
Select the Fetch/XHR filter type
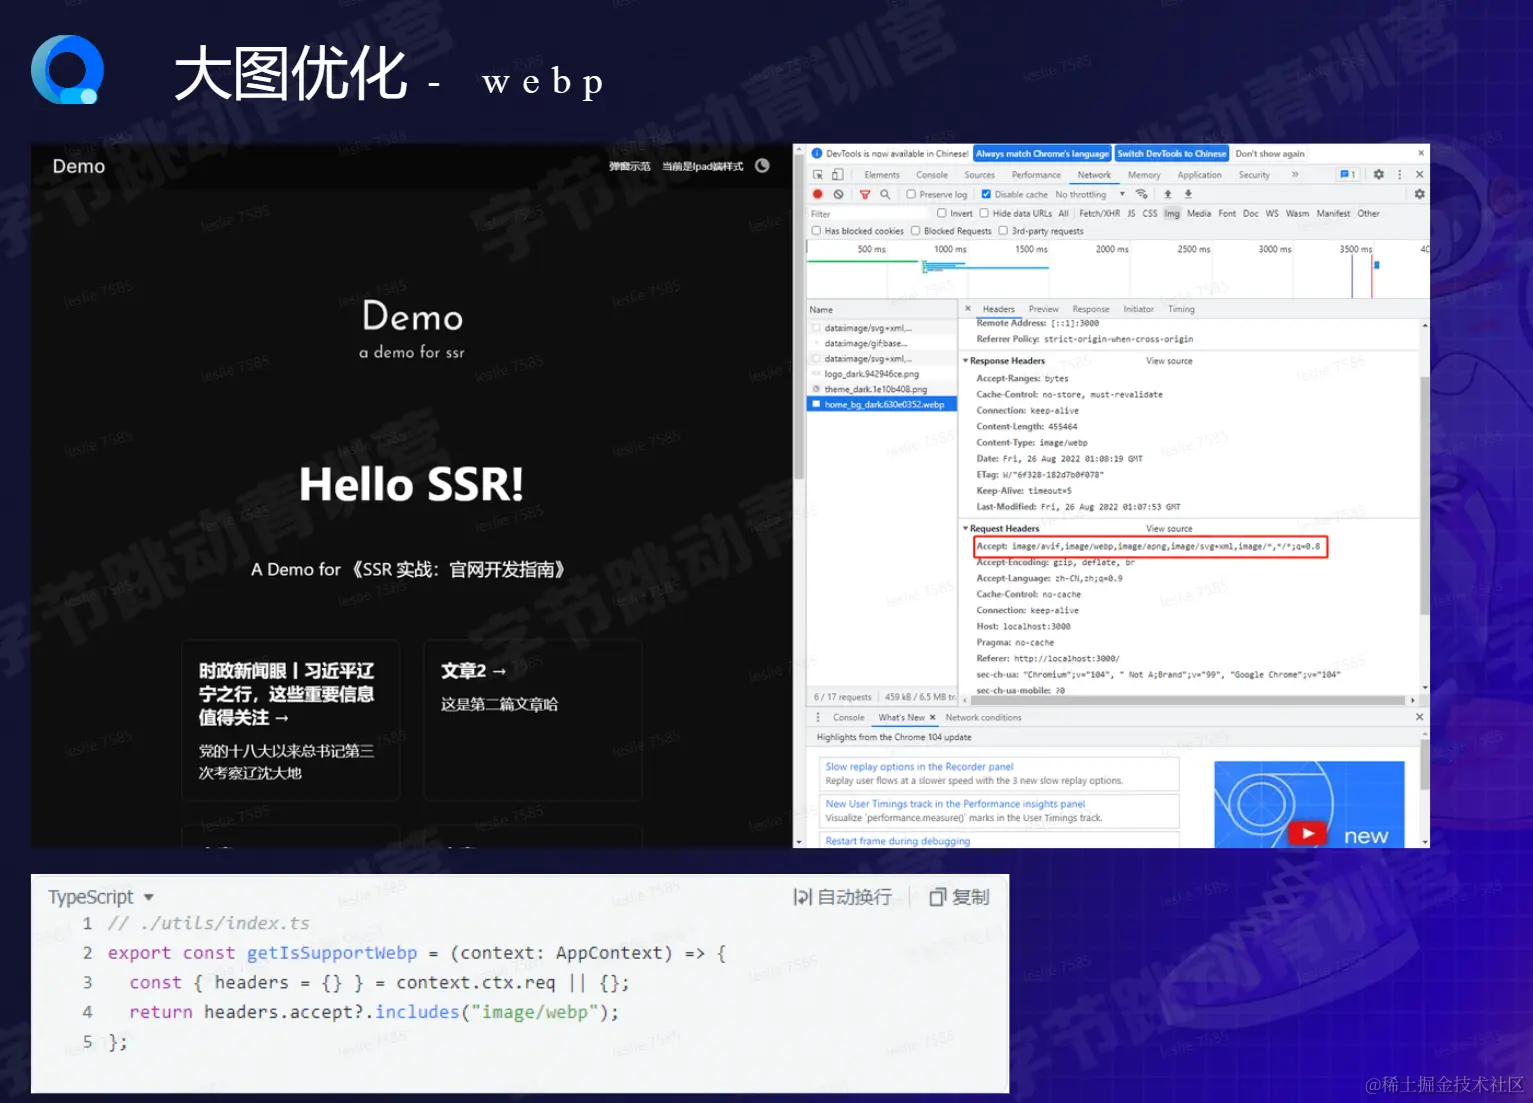click(1099, 213)
